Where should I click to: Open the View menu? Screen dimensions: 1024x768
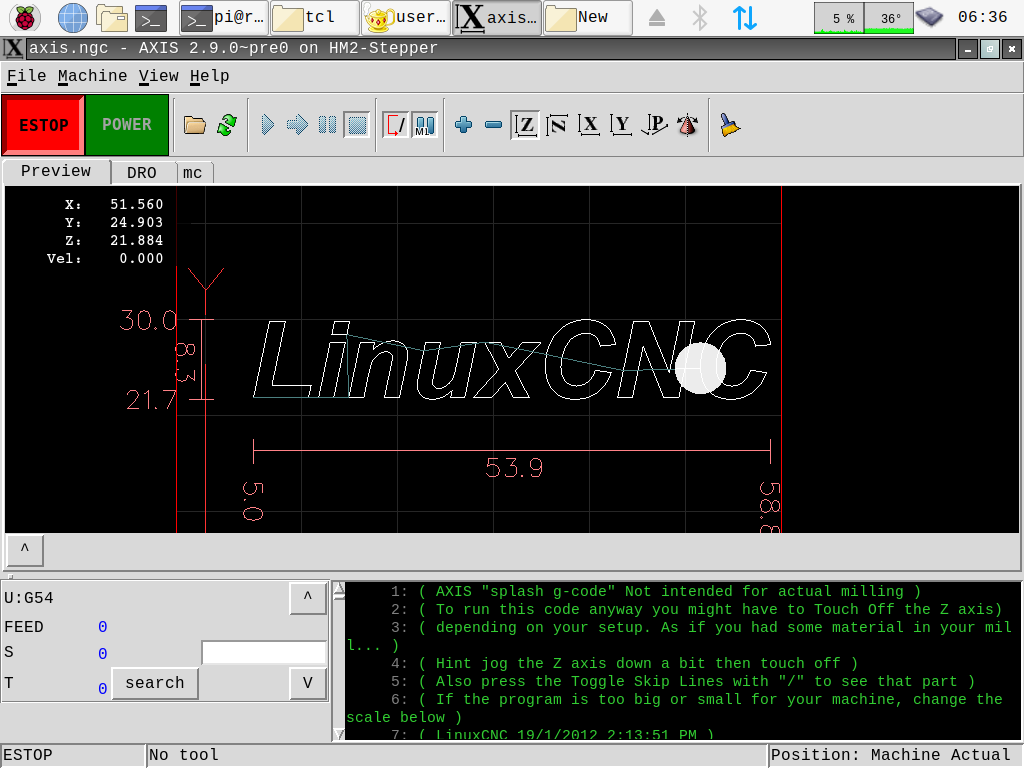coord(158,76)
